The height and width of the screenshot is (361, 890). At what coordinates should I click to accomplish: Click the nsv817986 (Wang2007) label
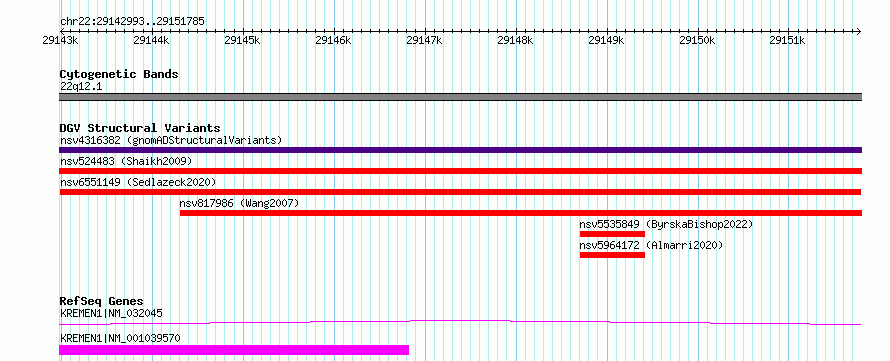coord(239,203)
